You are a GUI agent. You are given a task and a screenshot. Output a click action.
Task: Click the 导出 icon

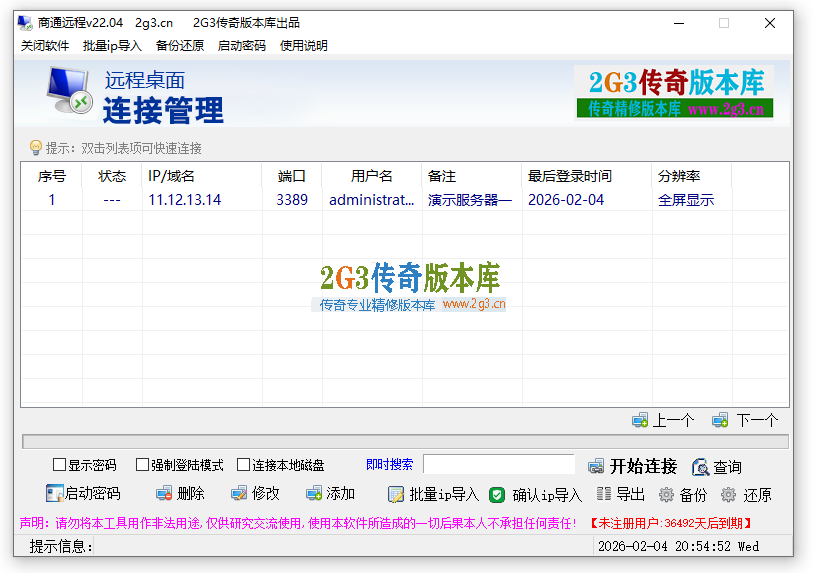(604, 494)
